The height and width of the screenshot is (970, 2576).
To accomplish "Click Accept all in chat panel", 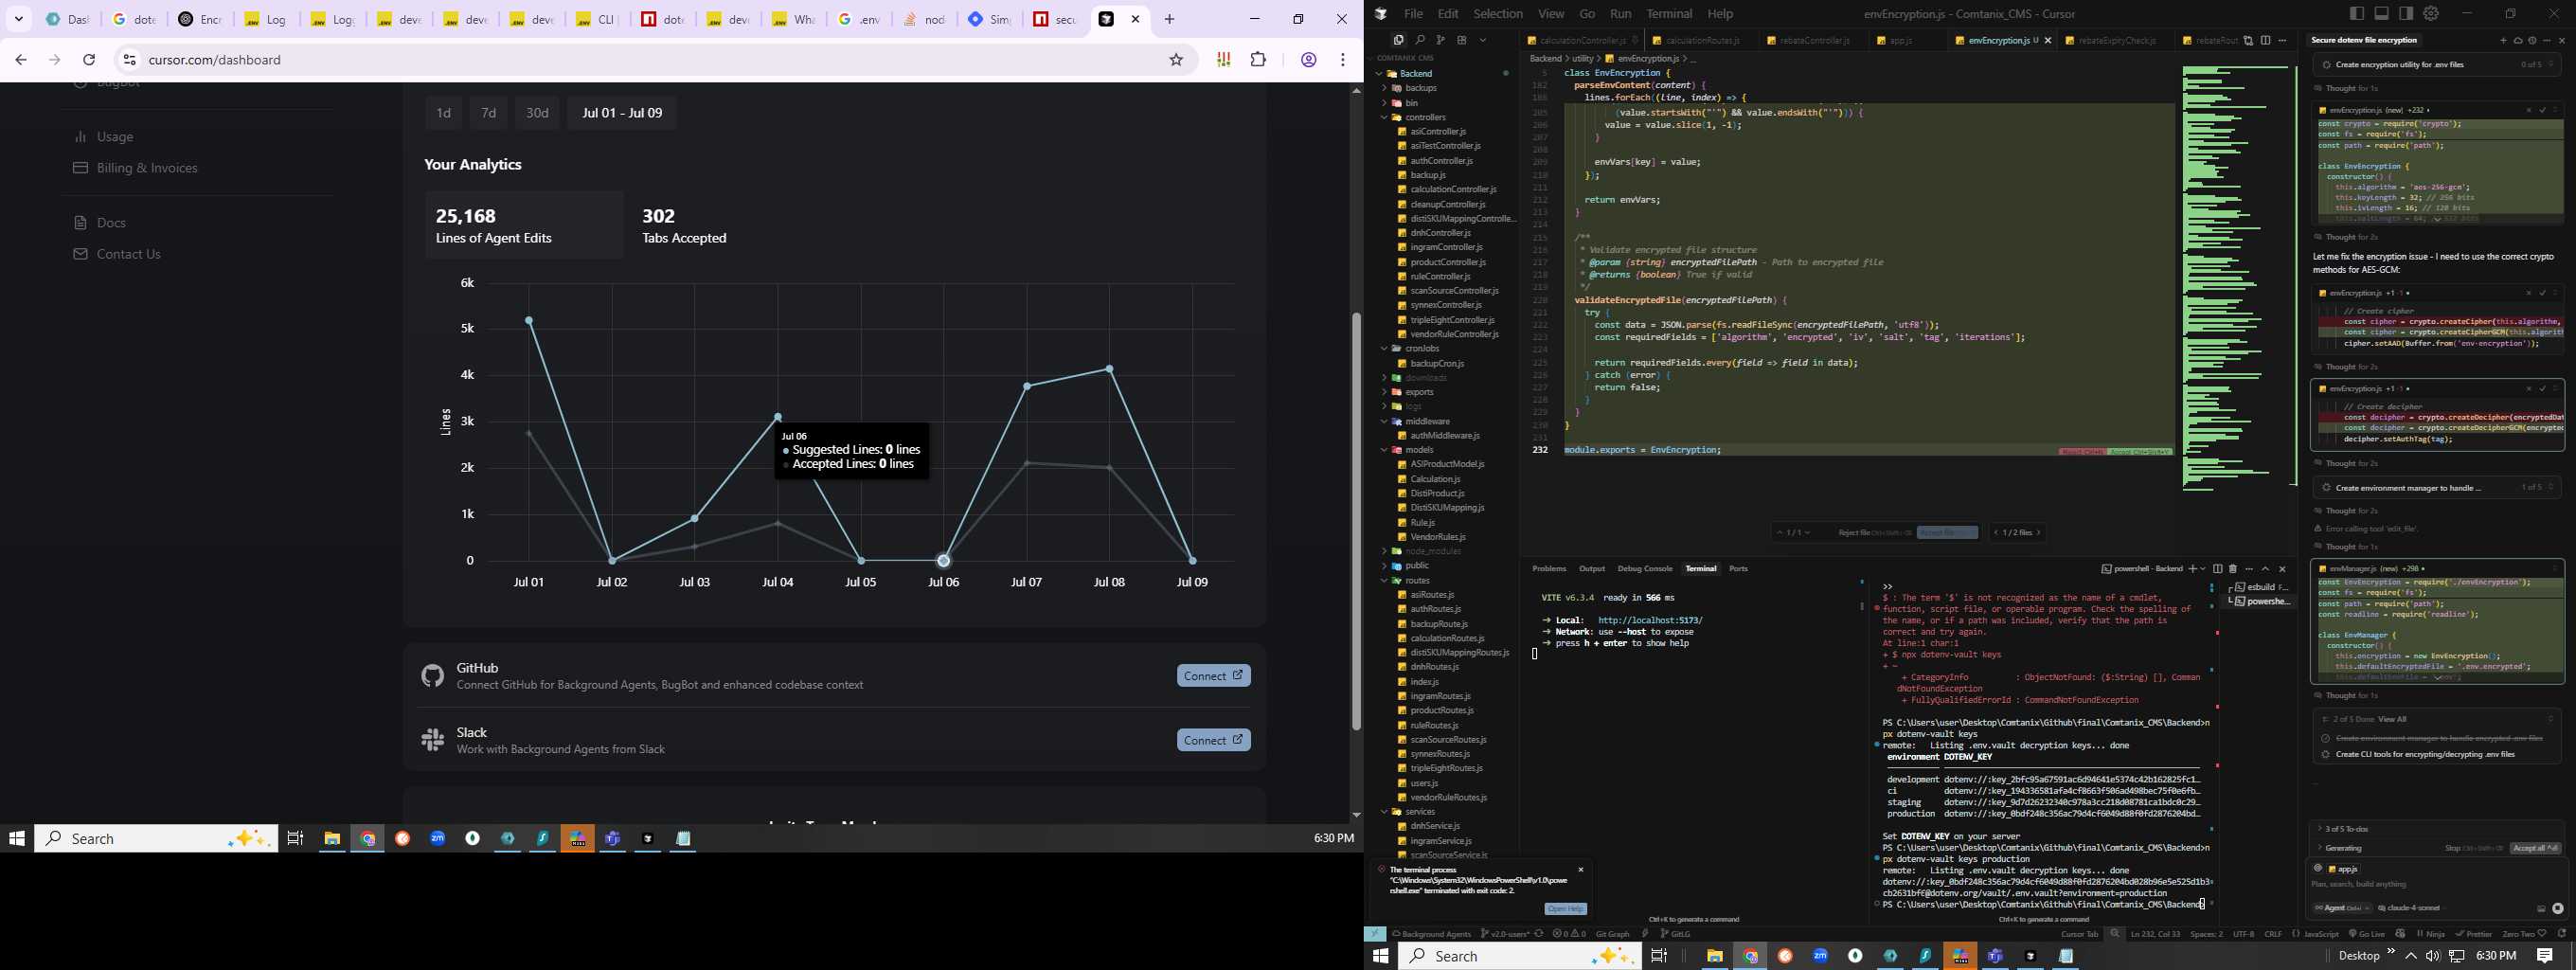I will click(2535, 848).
